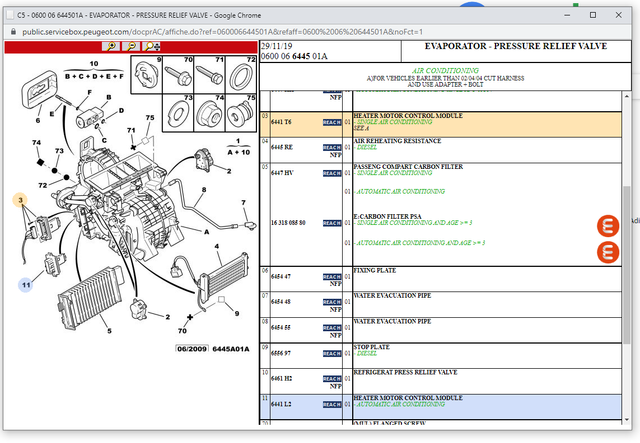This screenshot has height=443, width=640.
Task: Click AIR REHEATING RESISTANCE description
Action: tap(397, 141)
